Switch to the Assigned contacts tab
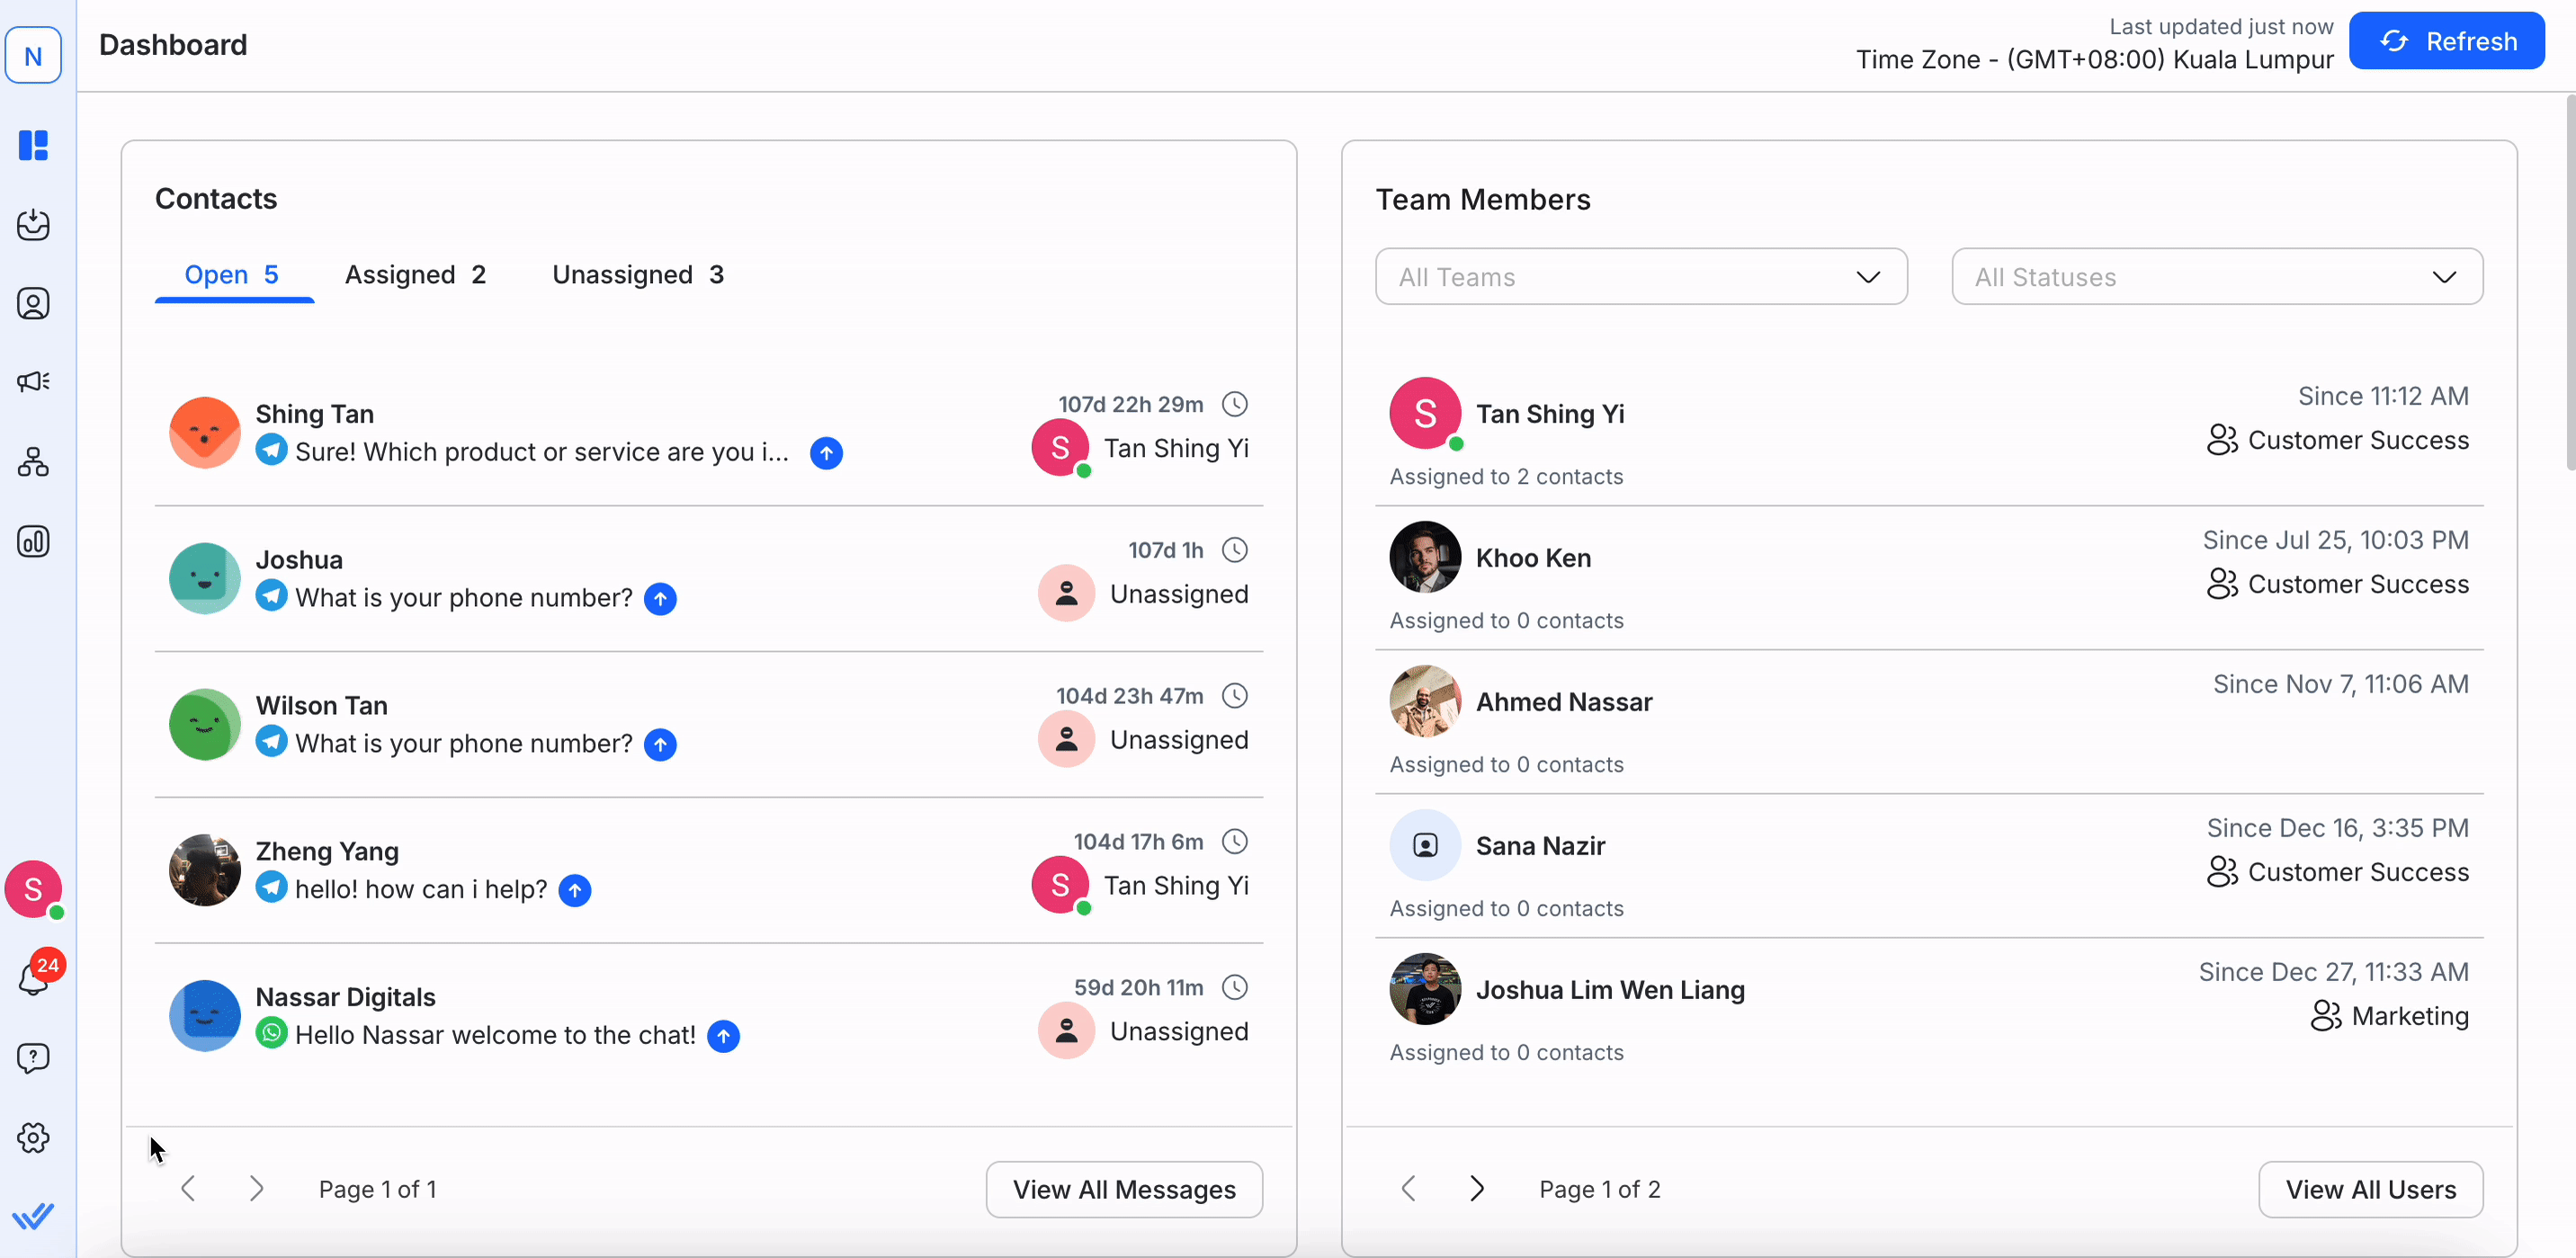This screenshot has width=2576, height=1258. (x=415, y=275)
